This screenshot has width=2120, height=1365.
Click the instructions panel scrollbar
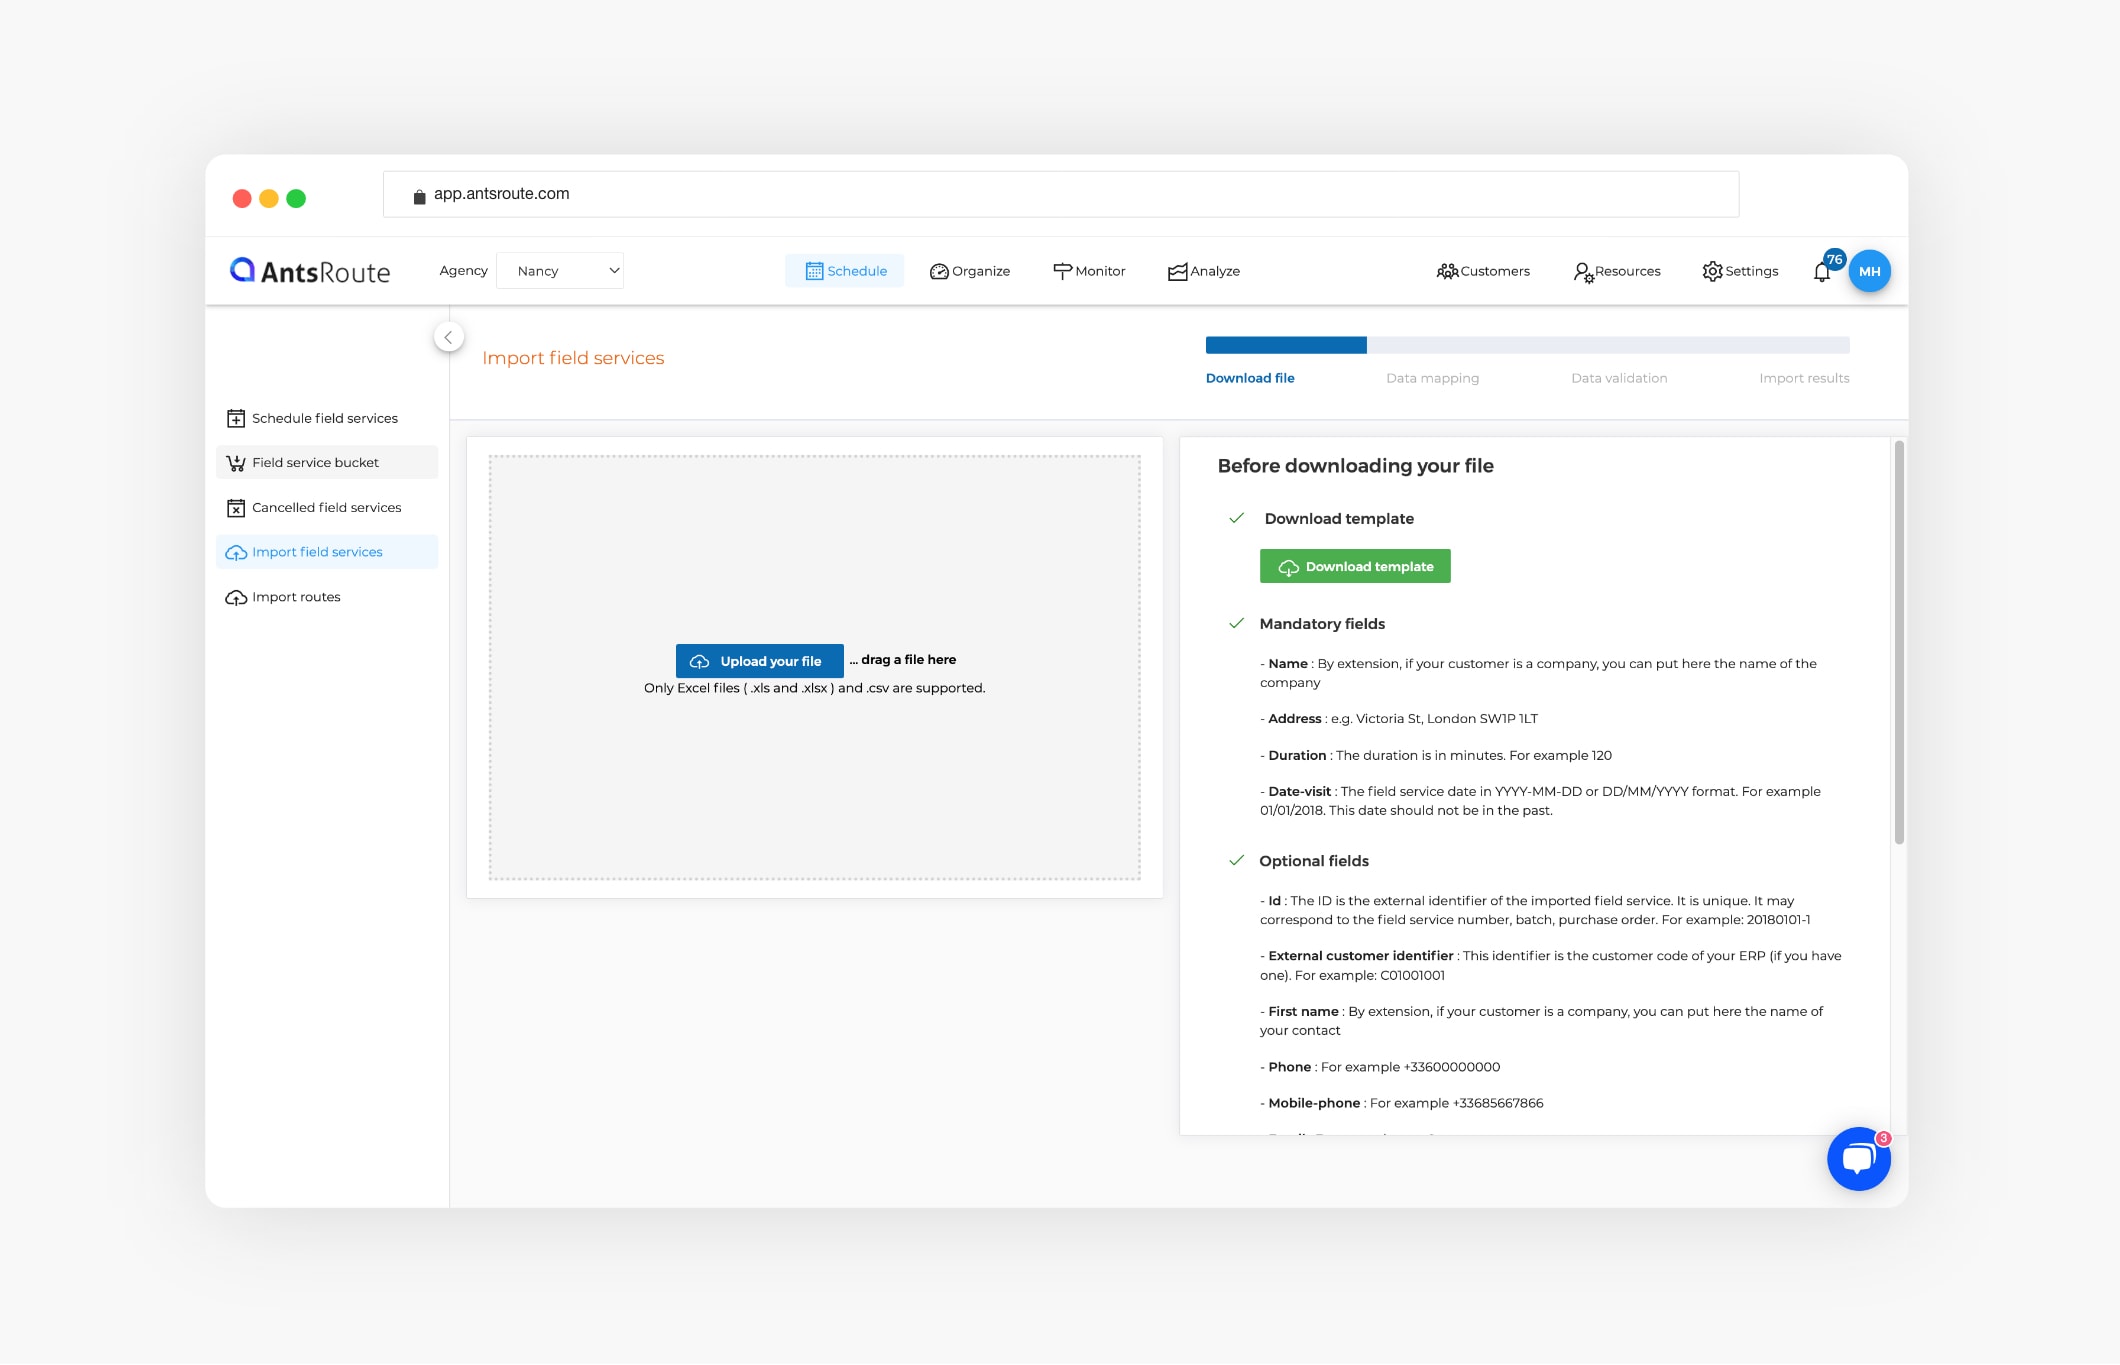(1899, 643)
